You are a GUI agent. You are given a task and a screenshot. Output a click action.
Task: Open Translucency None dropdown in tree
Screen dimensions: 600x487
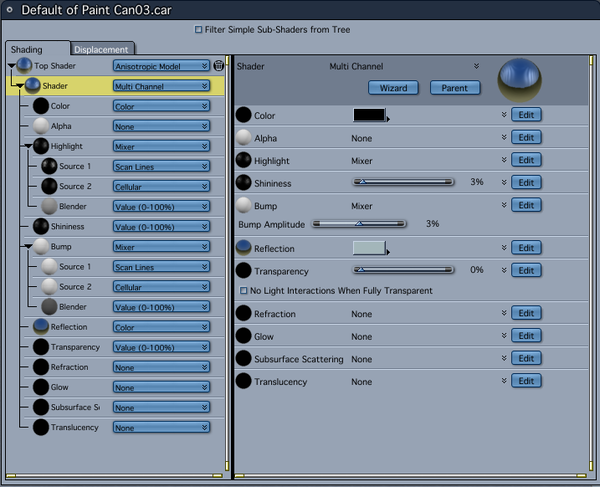(x=161, y=427)
